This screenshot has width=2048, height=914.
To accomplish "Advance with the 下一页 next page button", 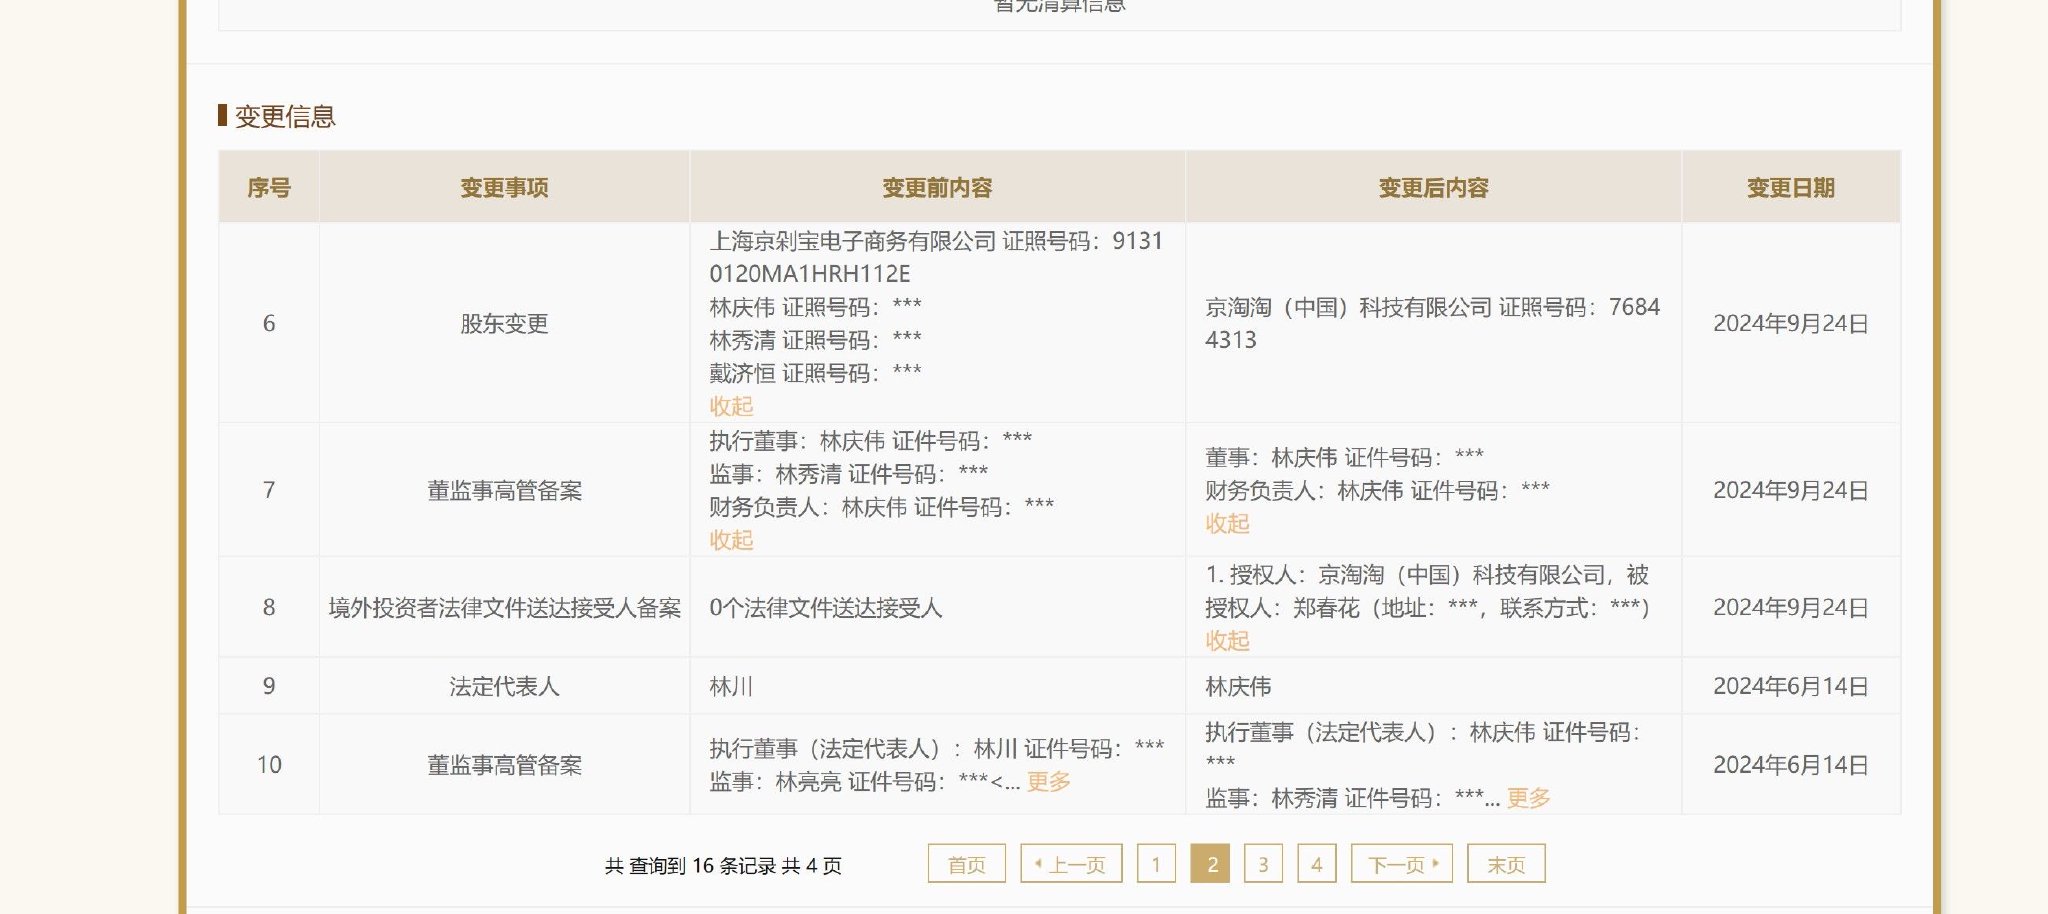I will point(1398,863).
